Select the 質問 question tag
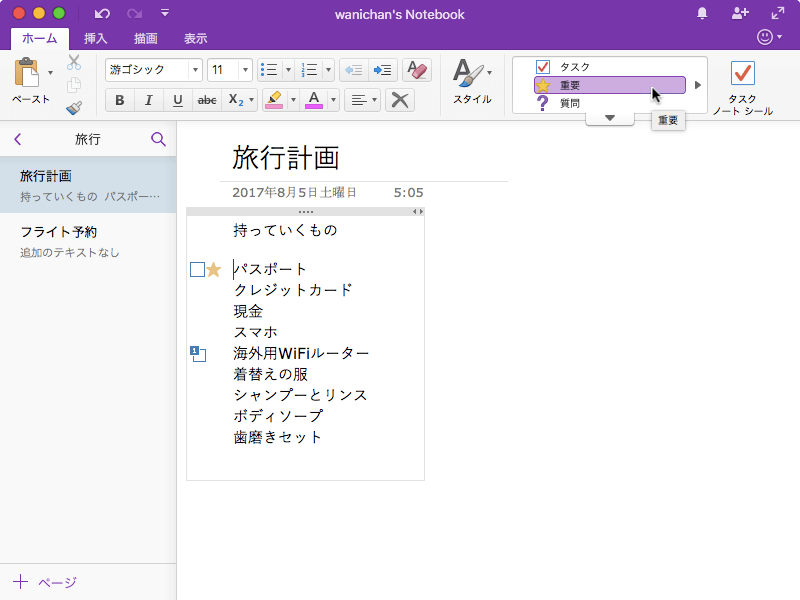Viewport: 800px width, 600px height. point(609,104)
